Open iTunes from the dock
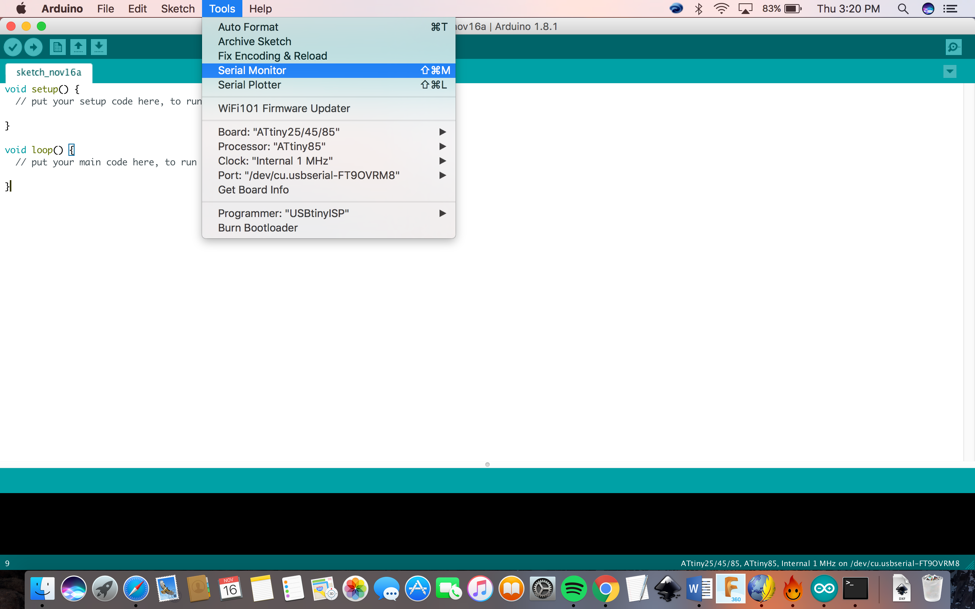Image resolution: width=975 pixels, height=609 pixels. (480, 588)
